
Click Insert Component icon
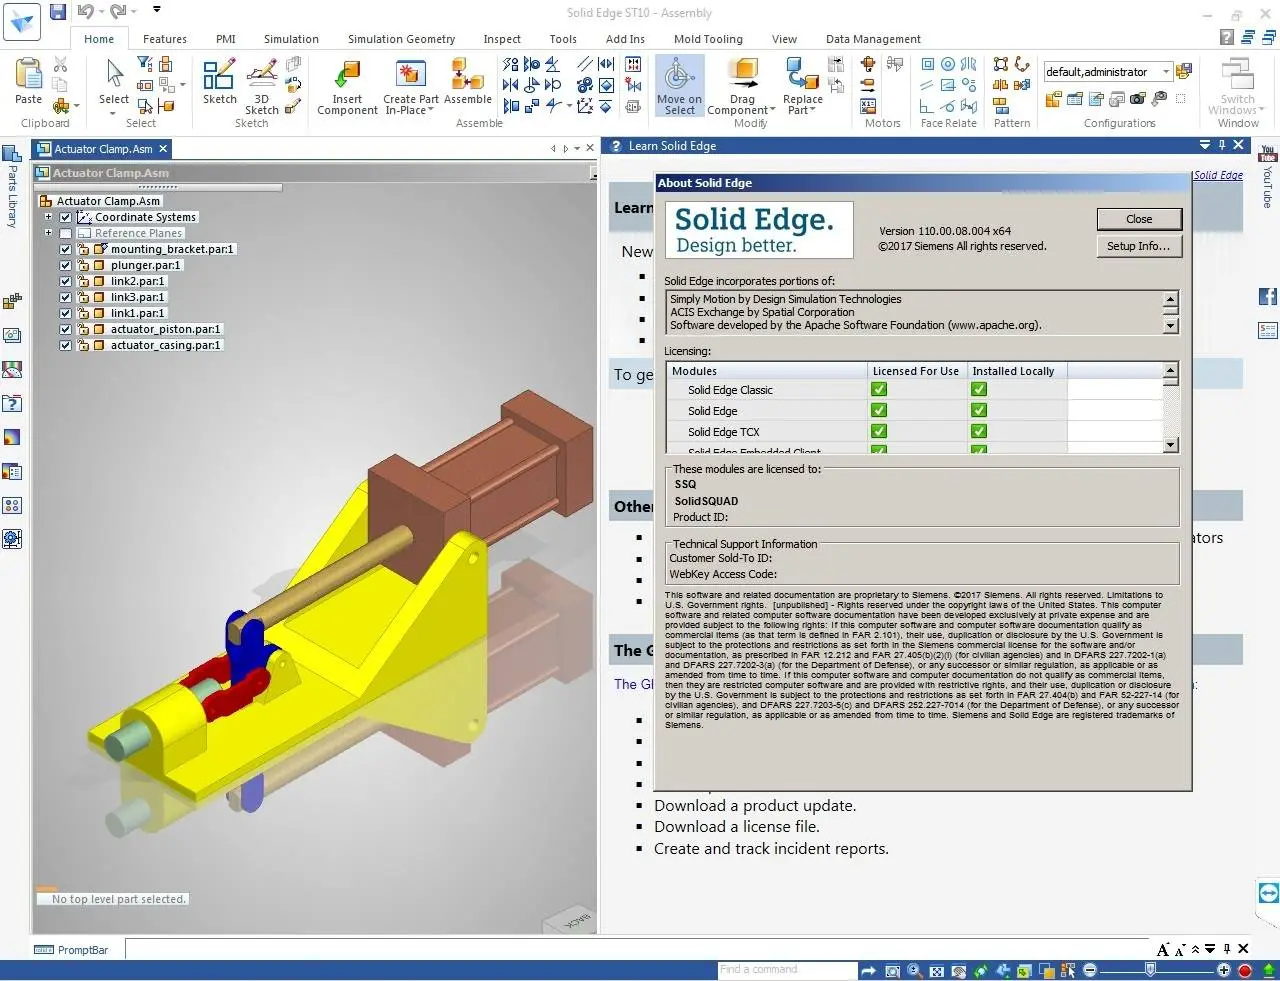point(347,75)
